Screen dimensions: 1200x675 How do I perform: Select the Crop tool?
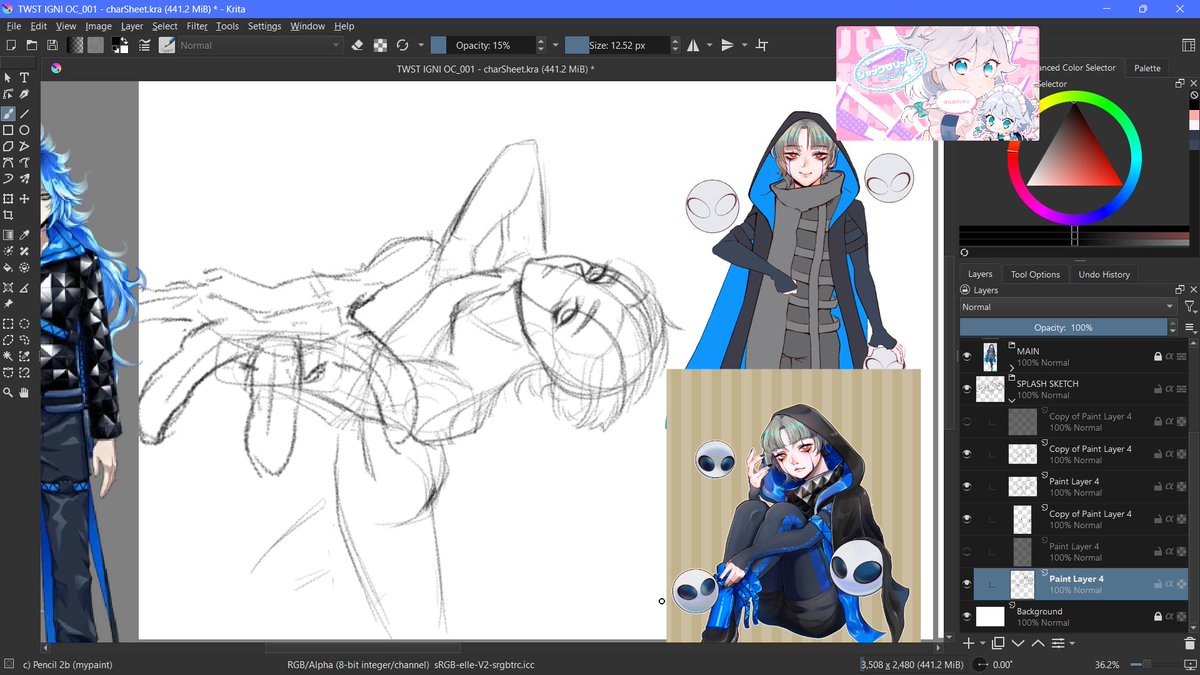[x=8, y=215]
